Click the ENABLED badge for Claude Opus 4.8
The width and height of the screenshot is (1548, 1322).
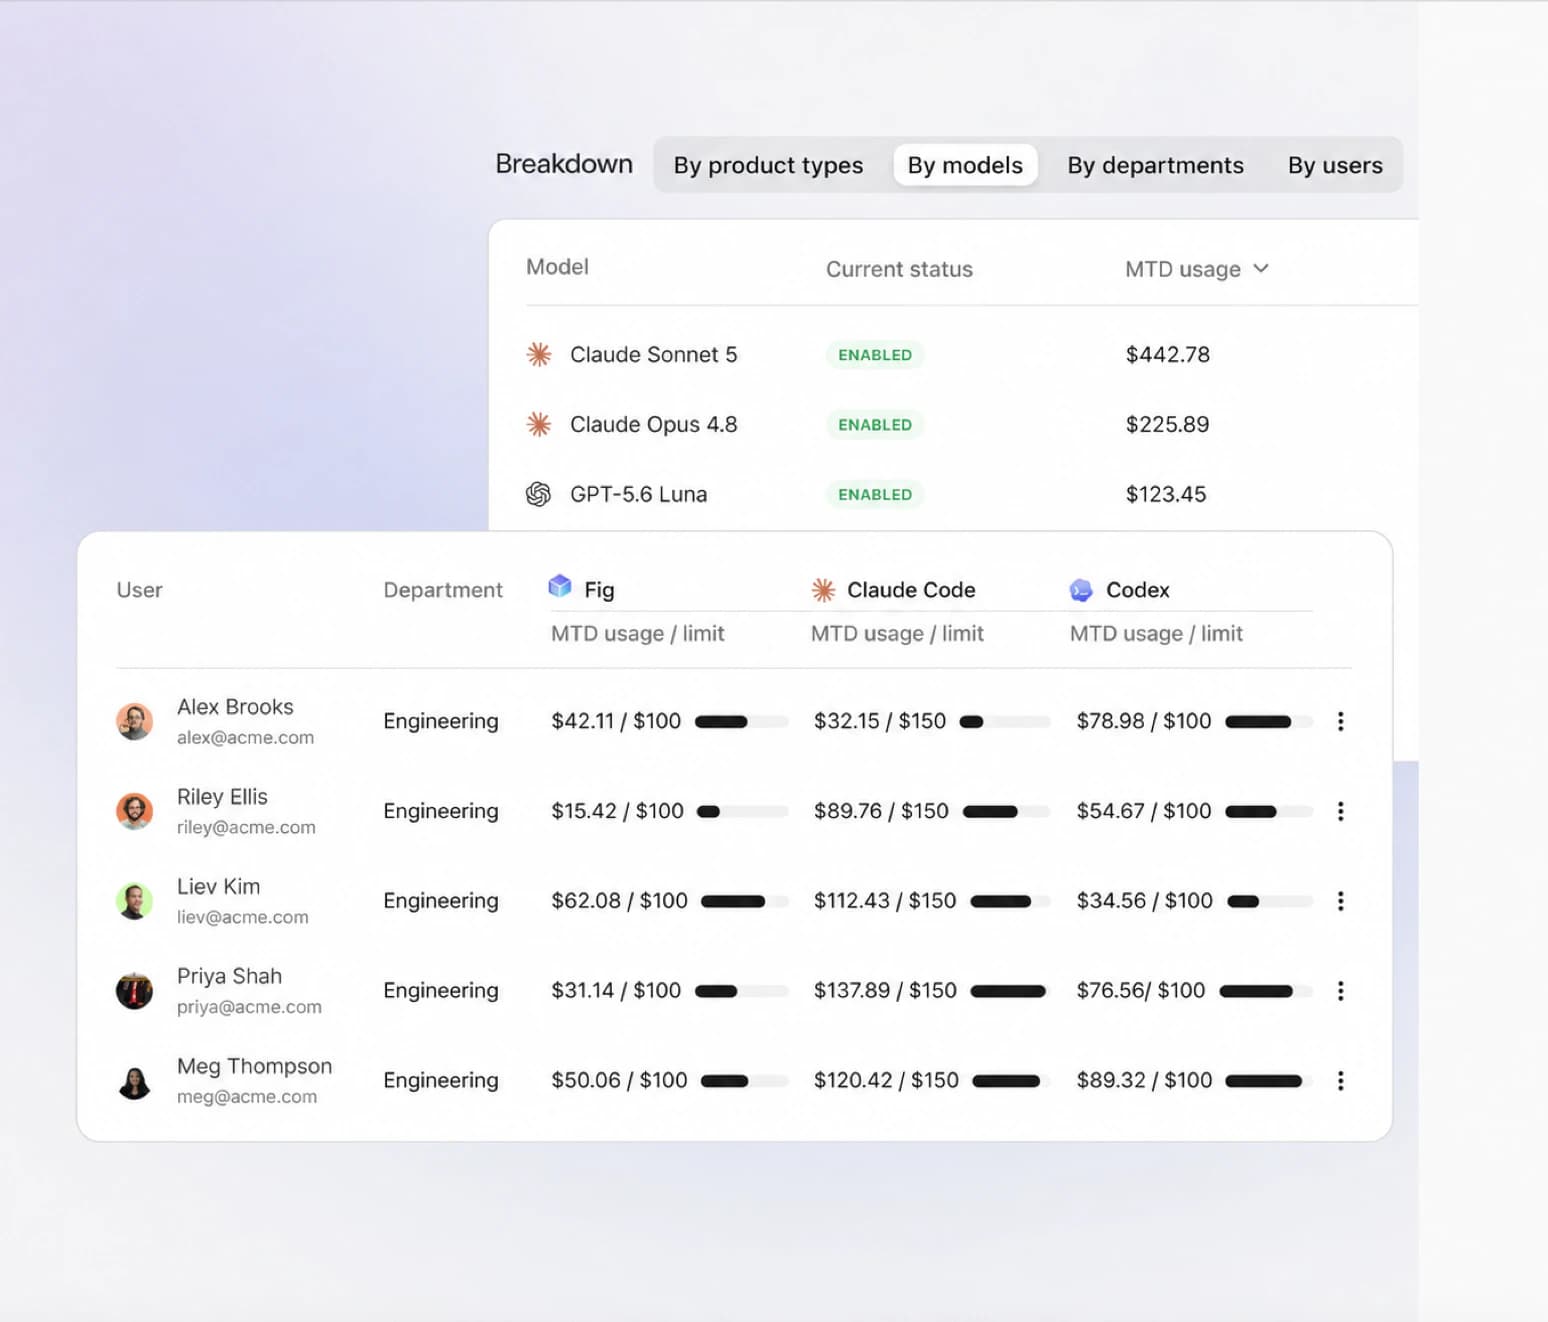(875, 425)
